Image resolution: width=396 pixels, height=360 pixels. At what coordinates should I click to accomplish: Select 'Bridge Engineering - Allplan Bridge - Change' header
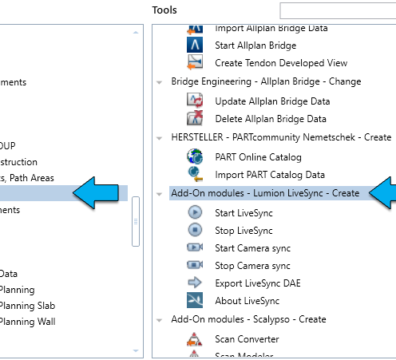266,82
